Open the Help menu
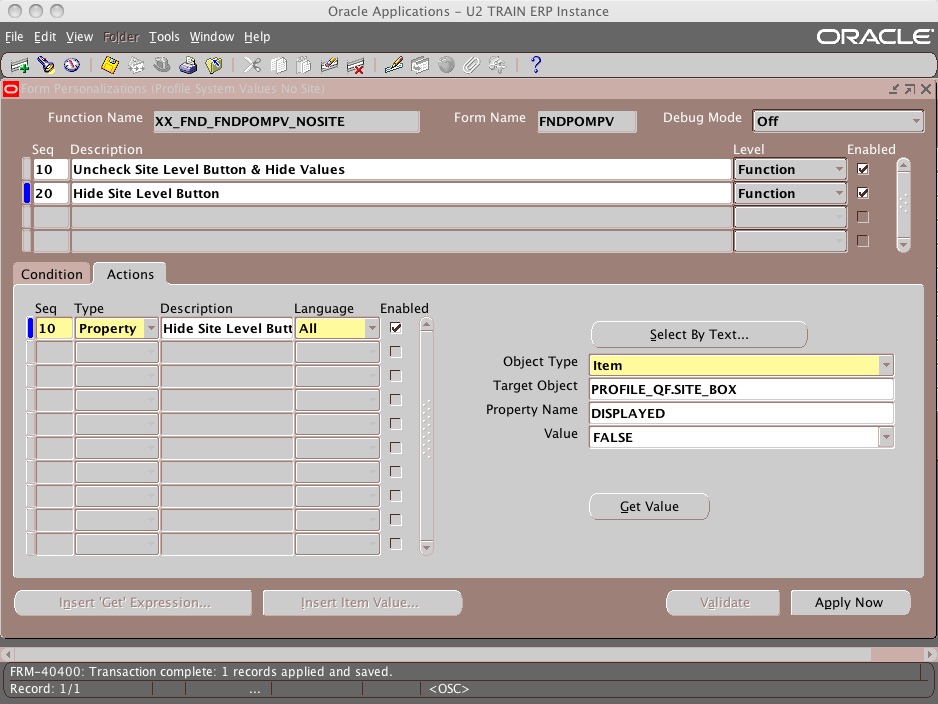This screenshot has width=938, height=704. coord(257,36)
